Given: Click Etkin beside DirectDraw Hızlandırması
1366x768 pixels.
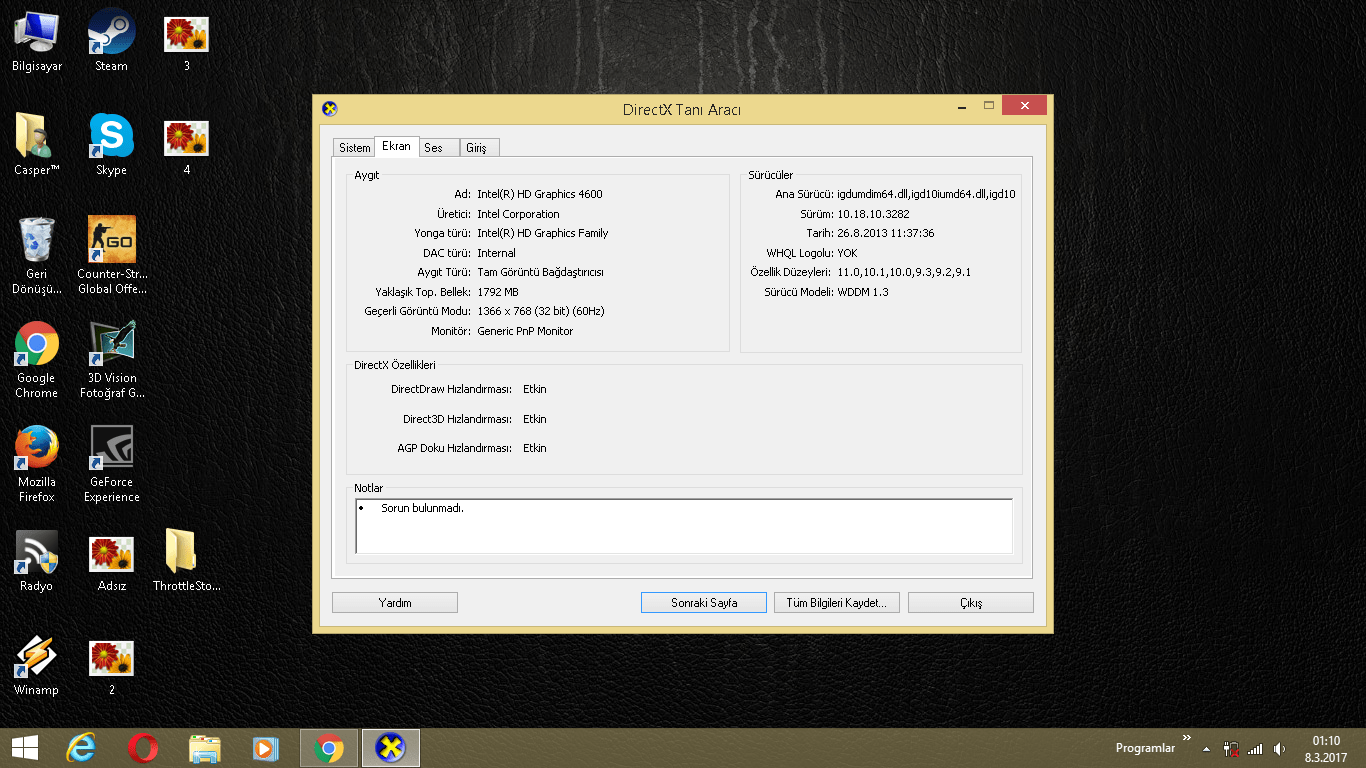Looking at the screenshot, I should pyautogui.click(x=535, y=389).
